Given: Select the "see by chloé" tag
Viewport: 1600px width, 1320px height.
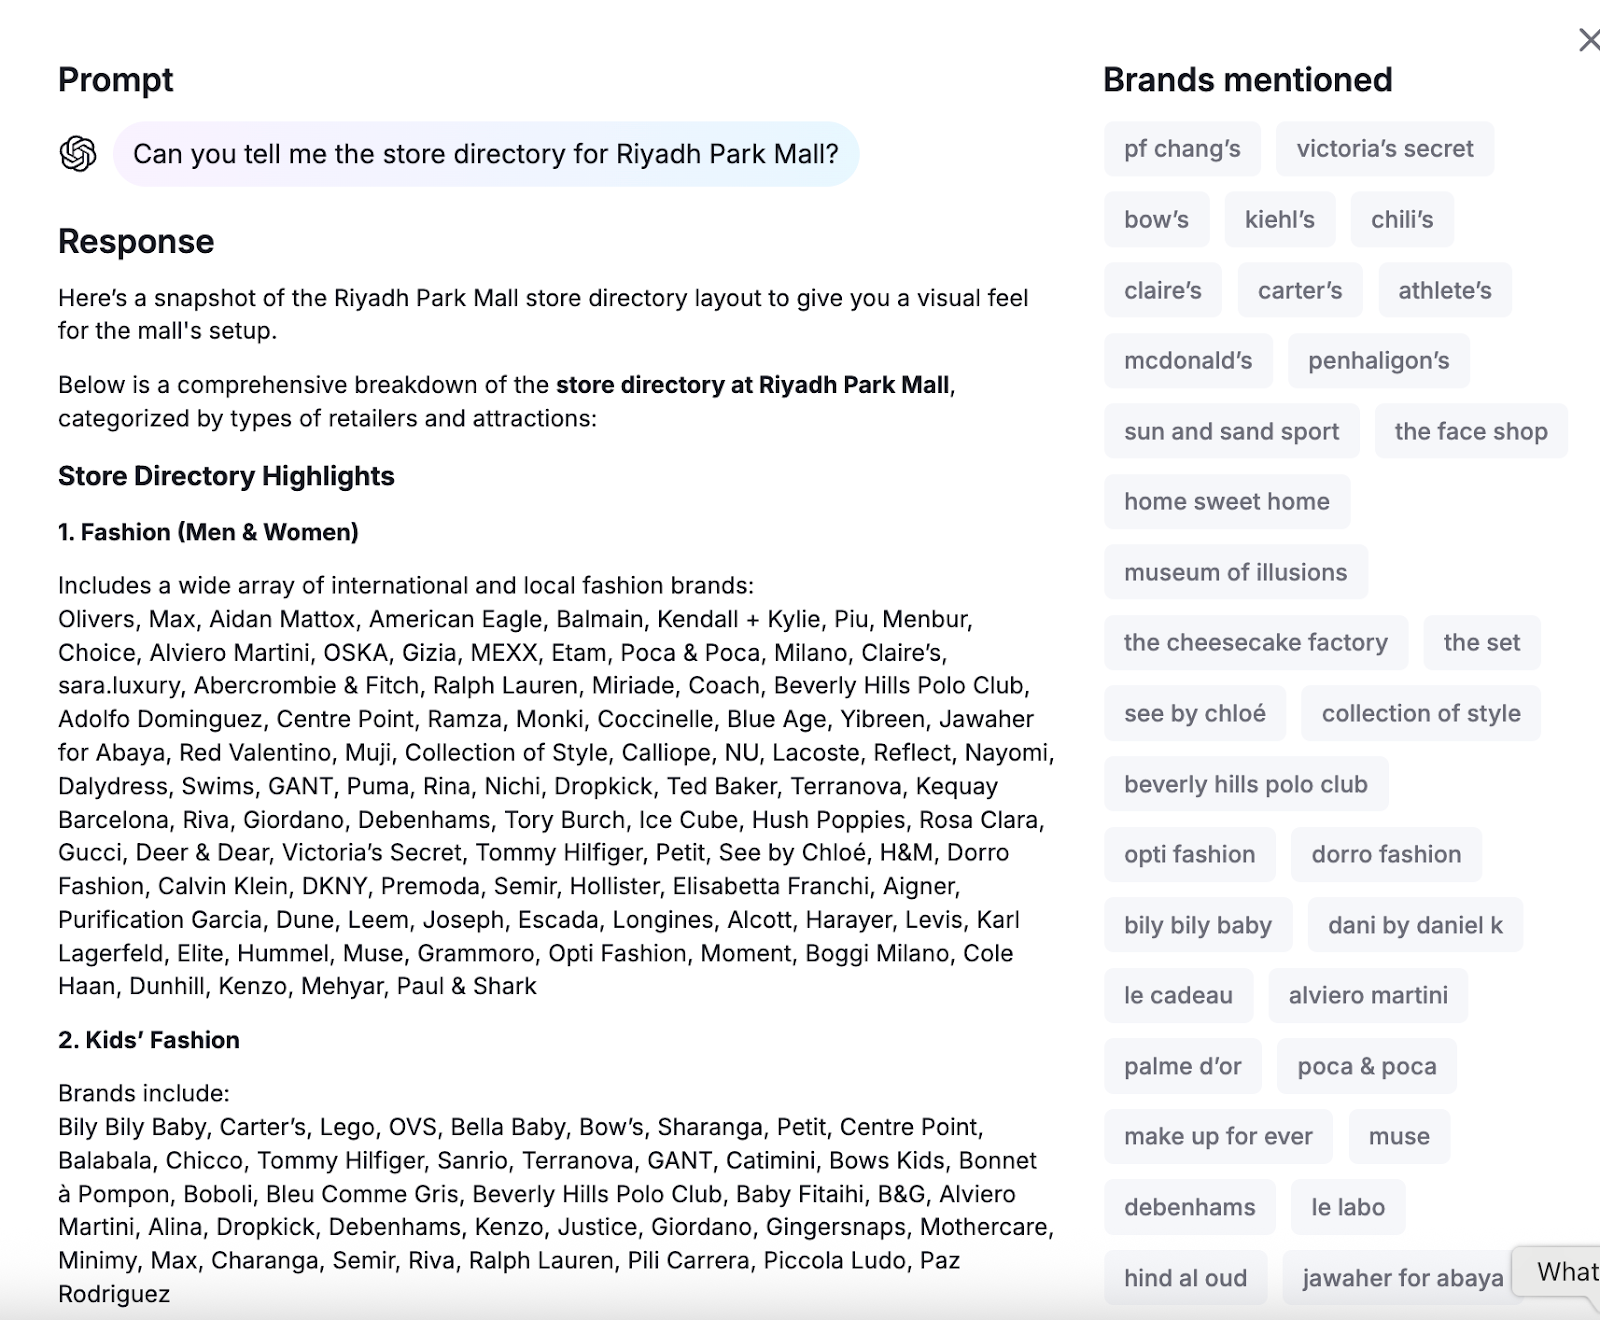Looking at the screenshot, I should coord(1194,713).
